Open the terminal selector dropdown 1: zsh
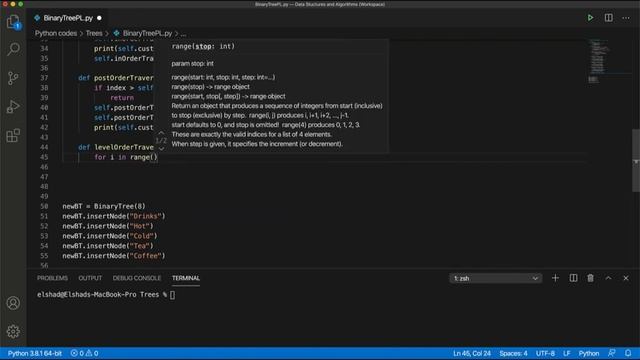This screenshot has height=360, width=640. pyautogui.click(x=495, y=278)
